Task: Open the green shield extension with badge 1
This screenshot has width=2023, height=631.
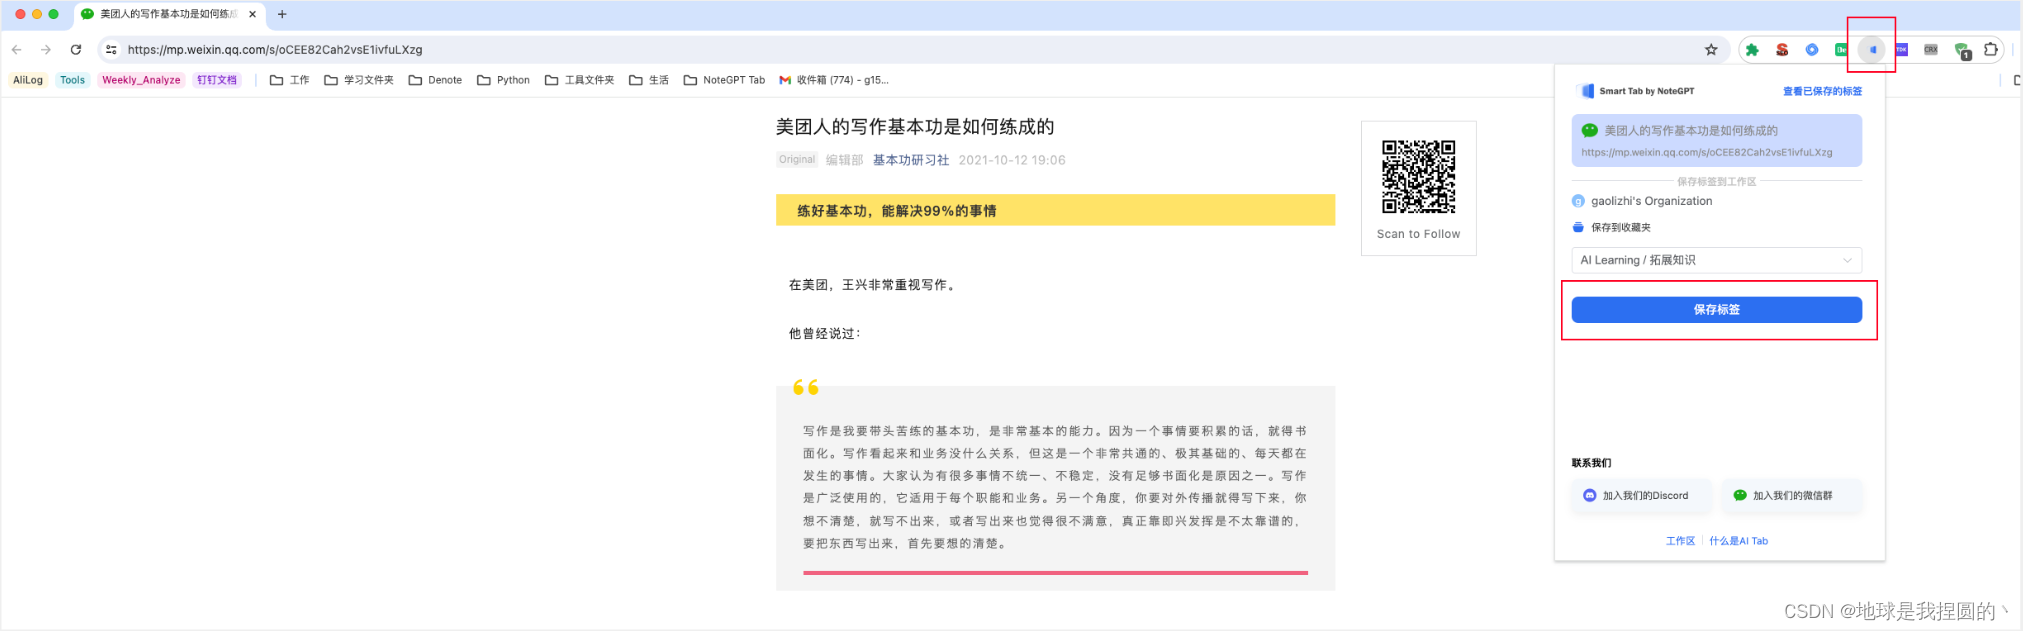Action: click(1962, 50)
